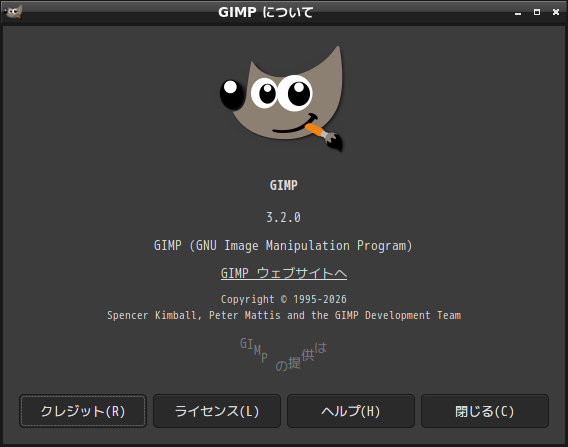Click the 閉じる(C) close button
The image size is (568, 447).
pyautogui.click(x=485, y=411)
